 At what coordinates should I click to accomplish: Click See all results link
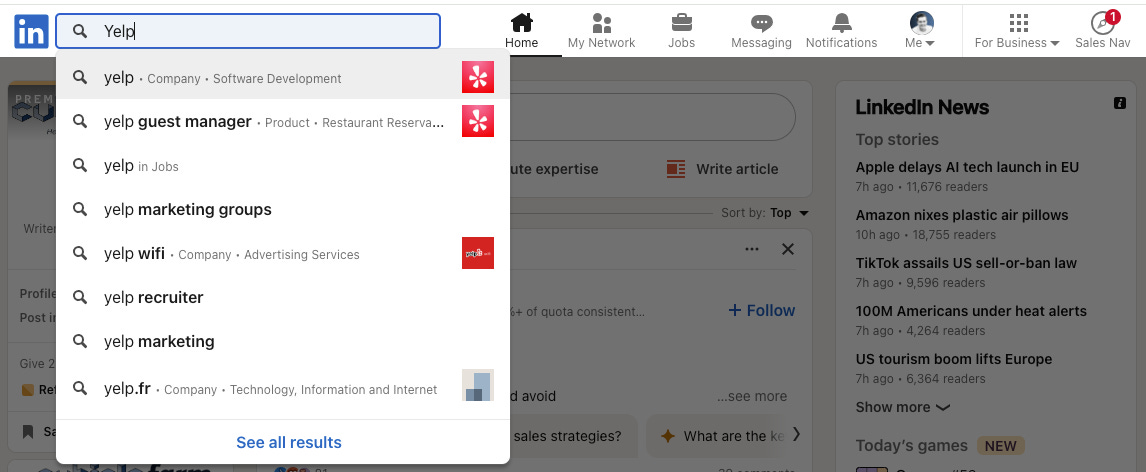point(289,442)
